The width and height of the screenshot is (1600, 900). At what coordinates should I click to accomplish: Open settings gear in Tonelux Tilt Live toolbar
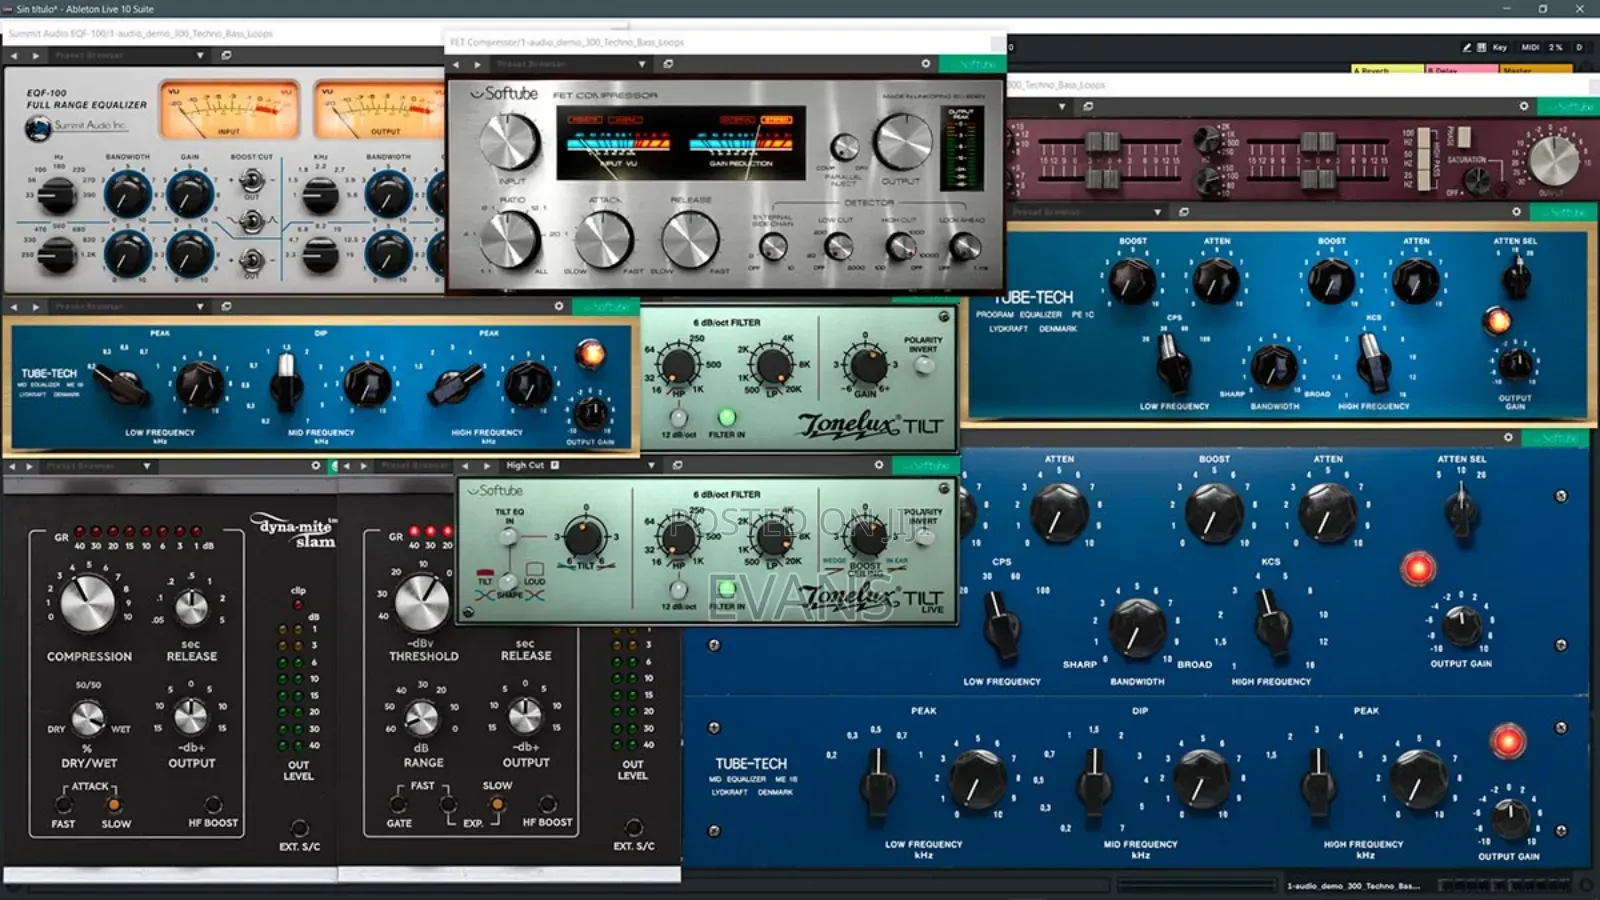[x=879, y=465]
